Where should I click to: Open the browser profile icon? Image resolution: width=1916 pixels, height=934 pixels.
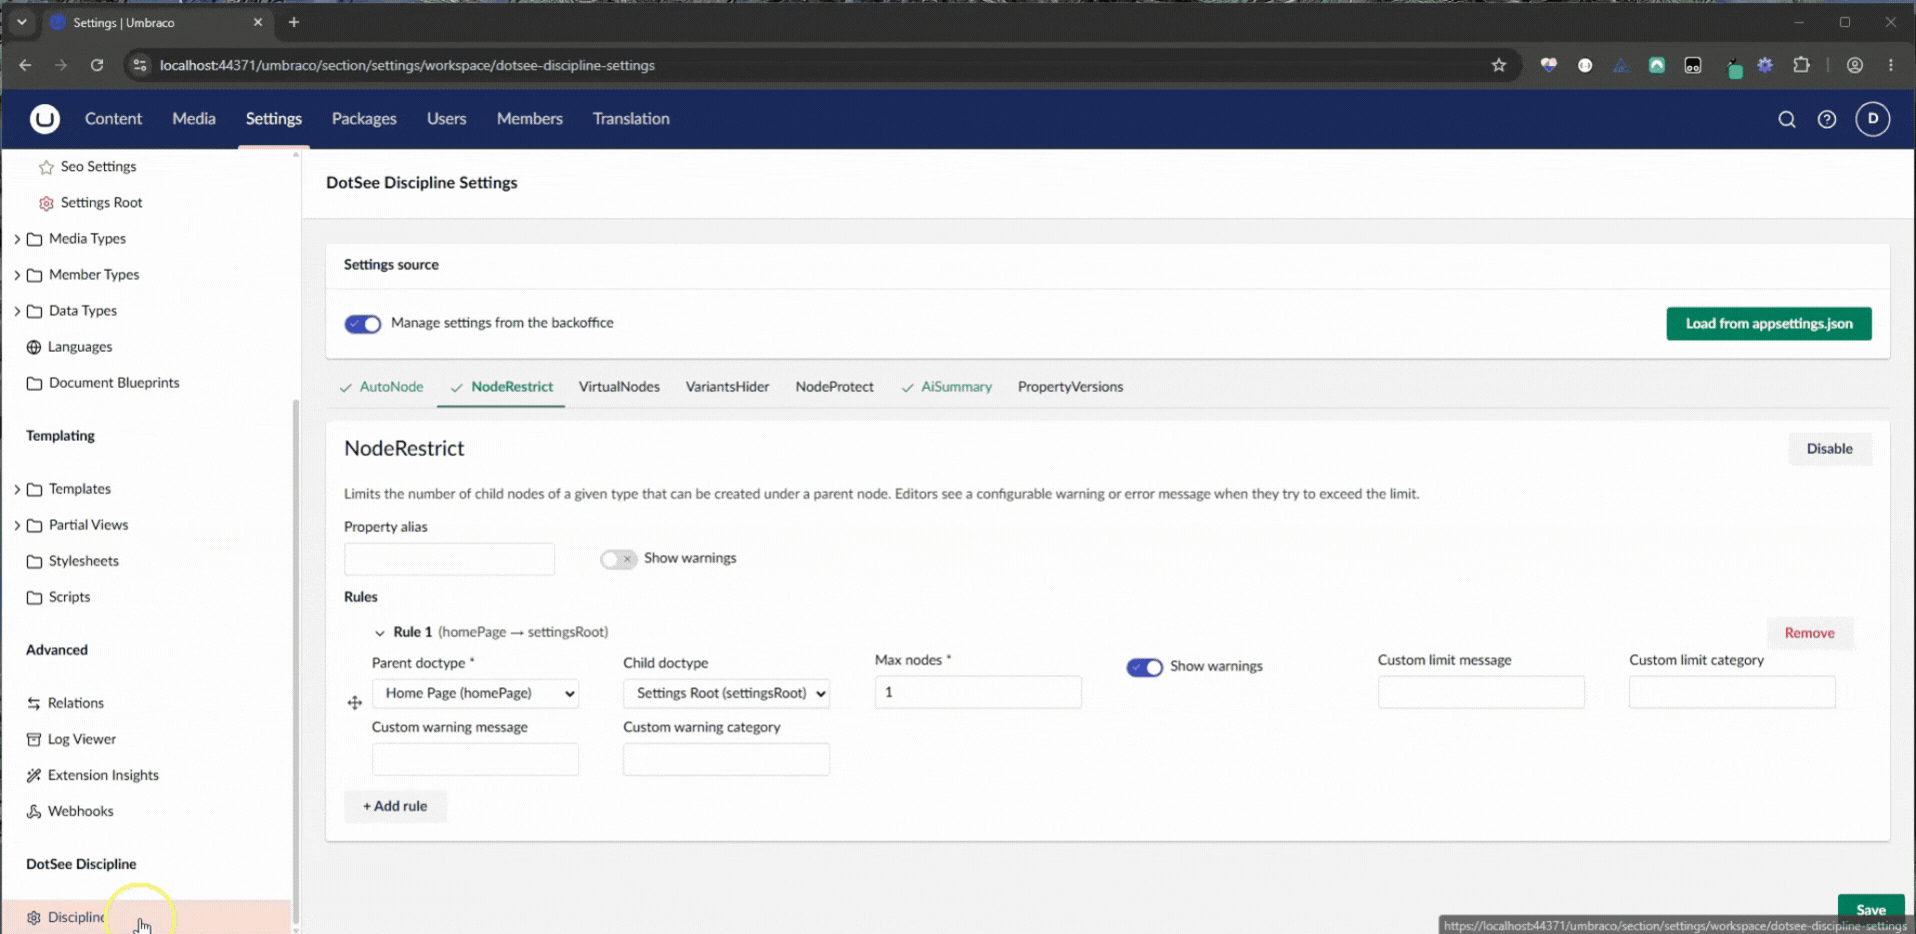[x=1854, y=65]
